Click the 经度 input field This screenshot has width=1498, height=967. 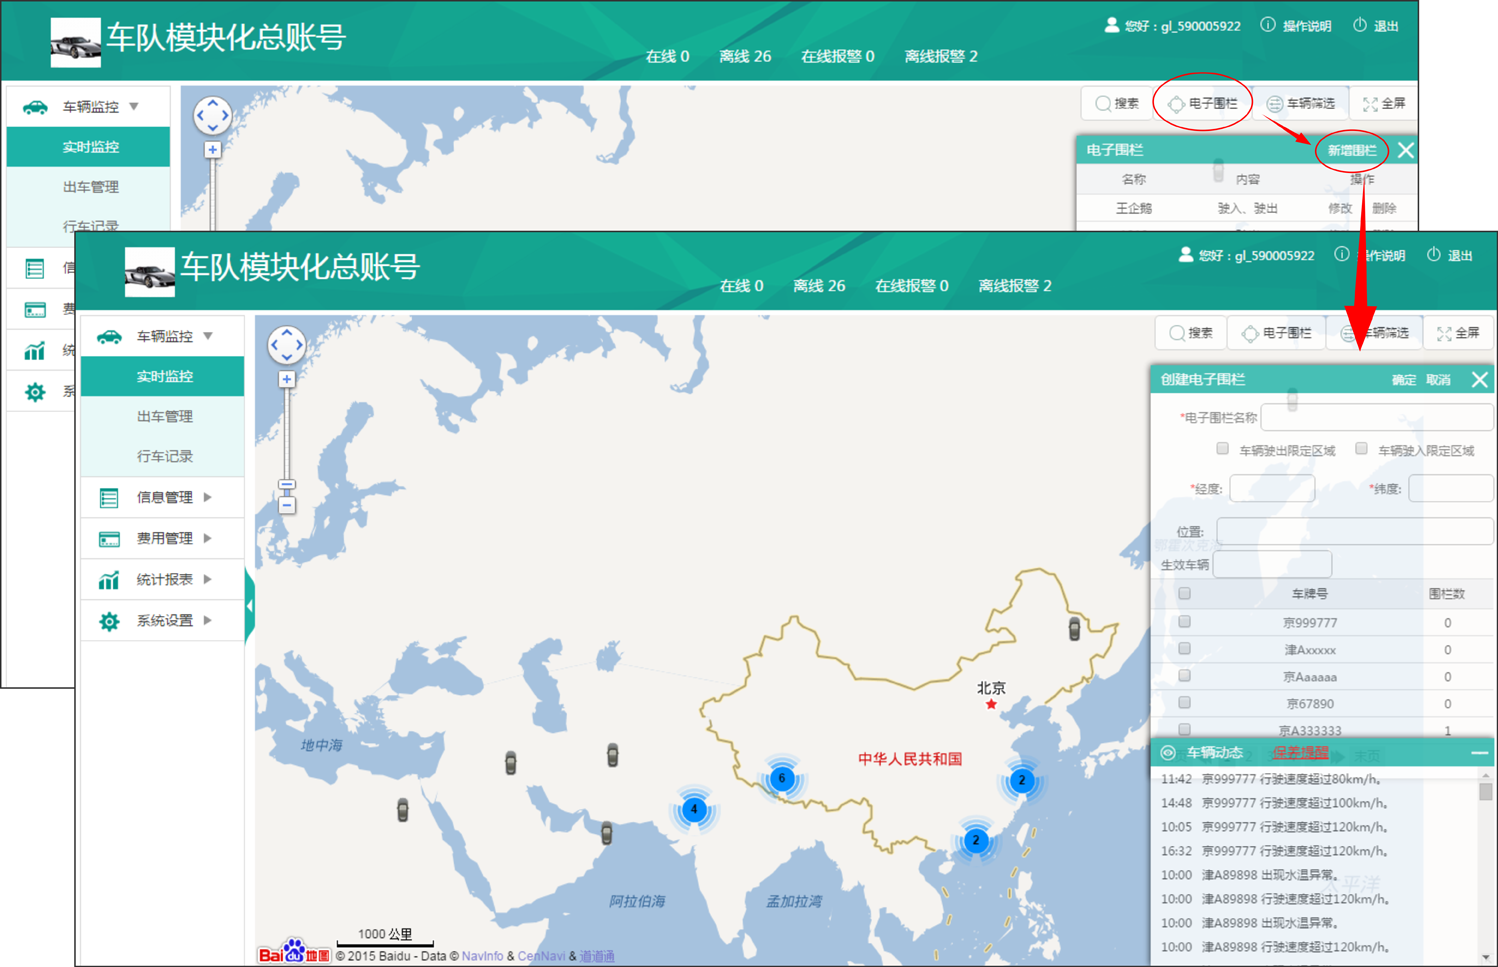point(1272,488)
